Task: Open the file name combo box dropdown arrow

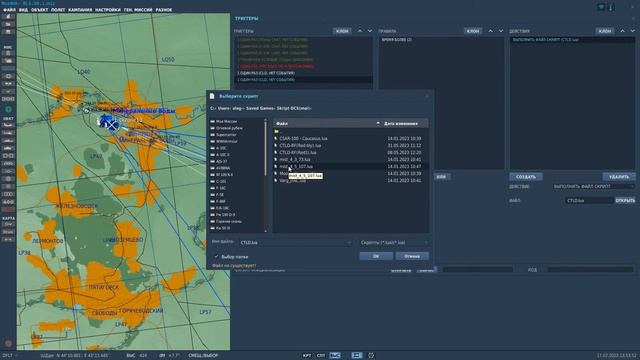Action: point(349,242)
